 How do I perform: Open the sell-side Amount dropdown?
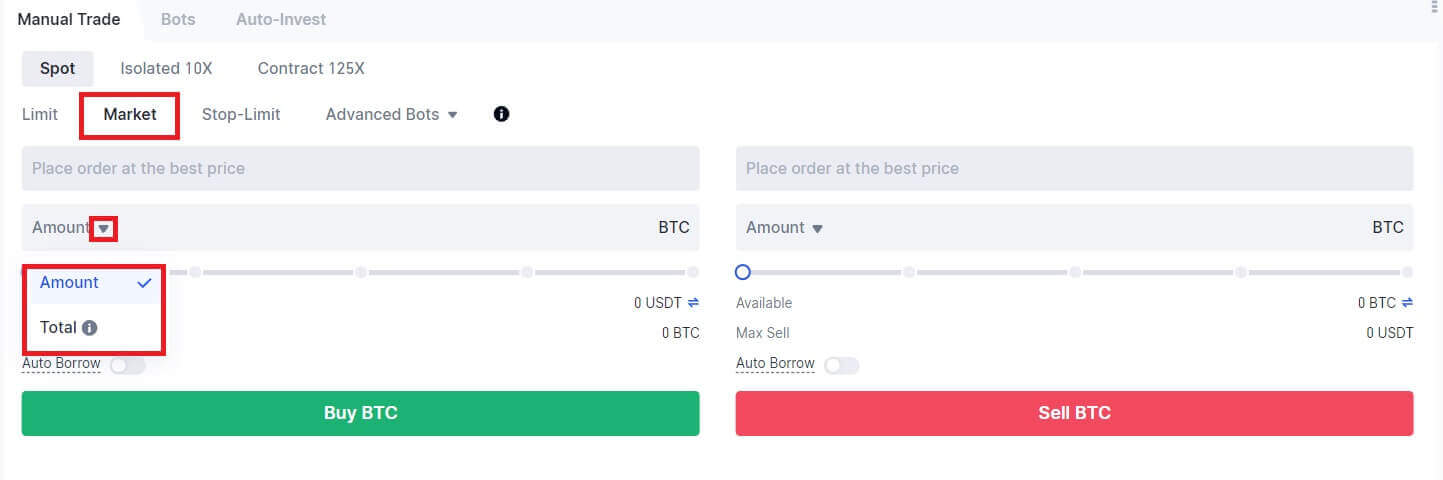(x=817, y=228)
